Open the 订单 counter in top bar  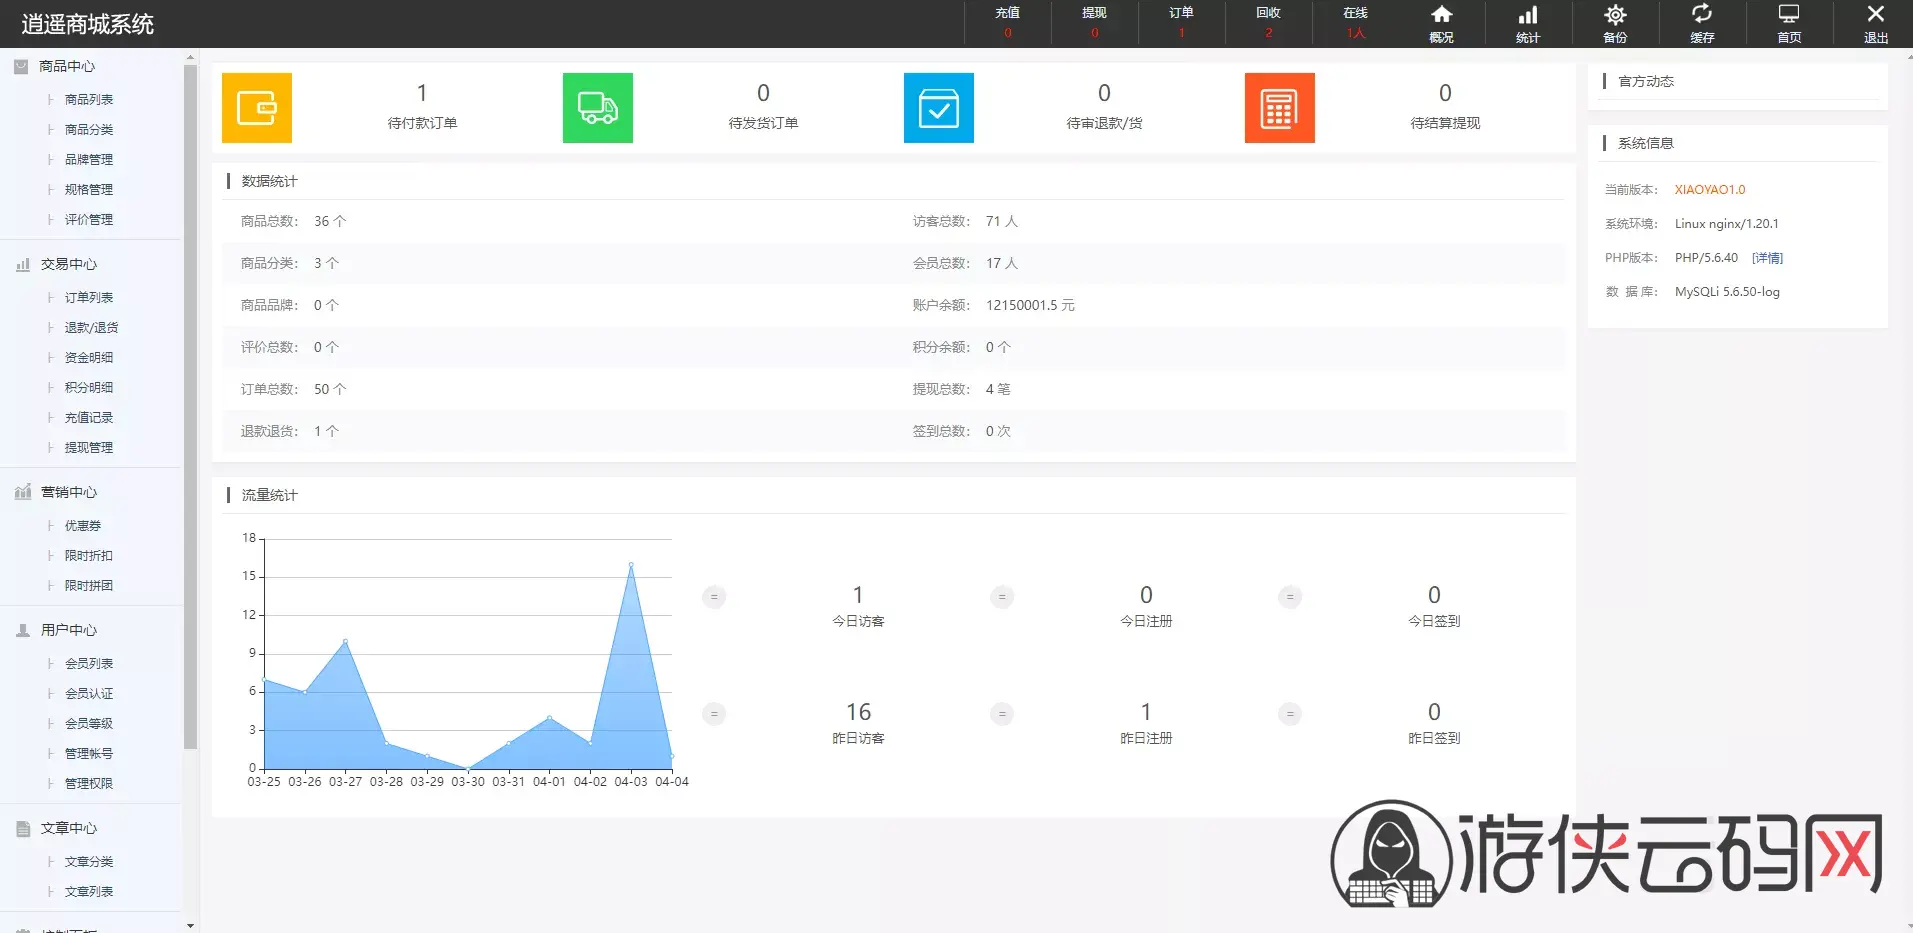[x=1181, y=23]
